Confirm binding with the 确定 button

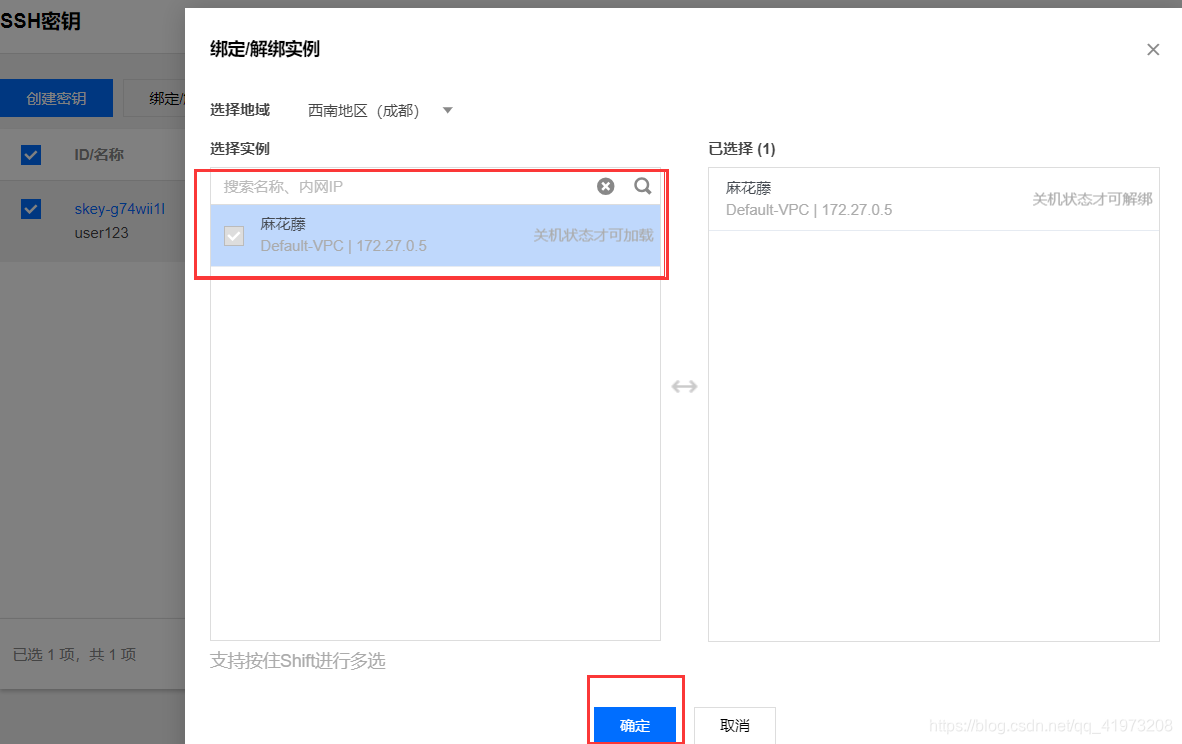636,725
